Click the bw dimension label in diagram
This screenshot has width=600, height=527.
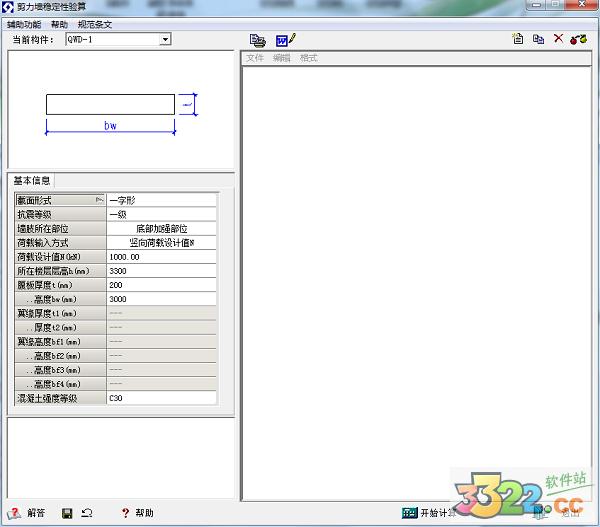coord(110,126)
